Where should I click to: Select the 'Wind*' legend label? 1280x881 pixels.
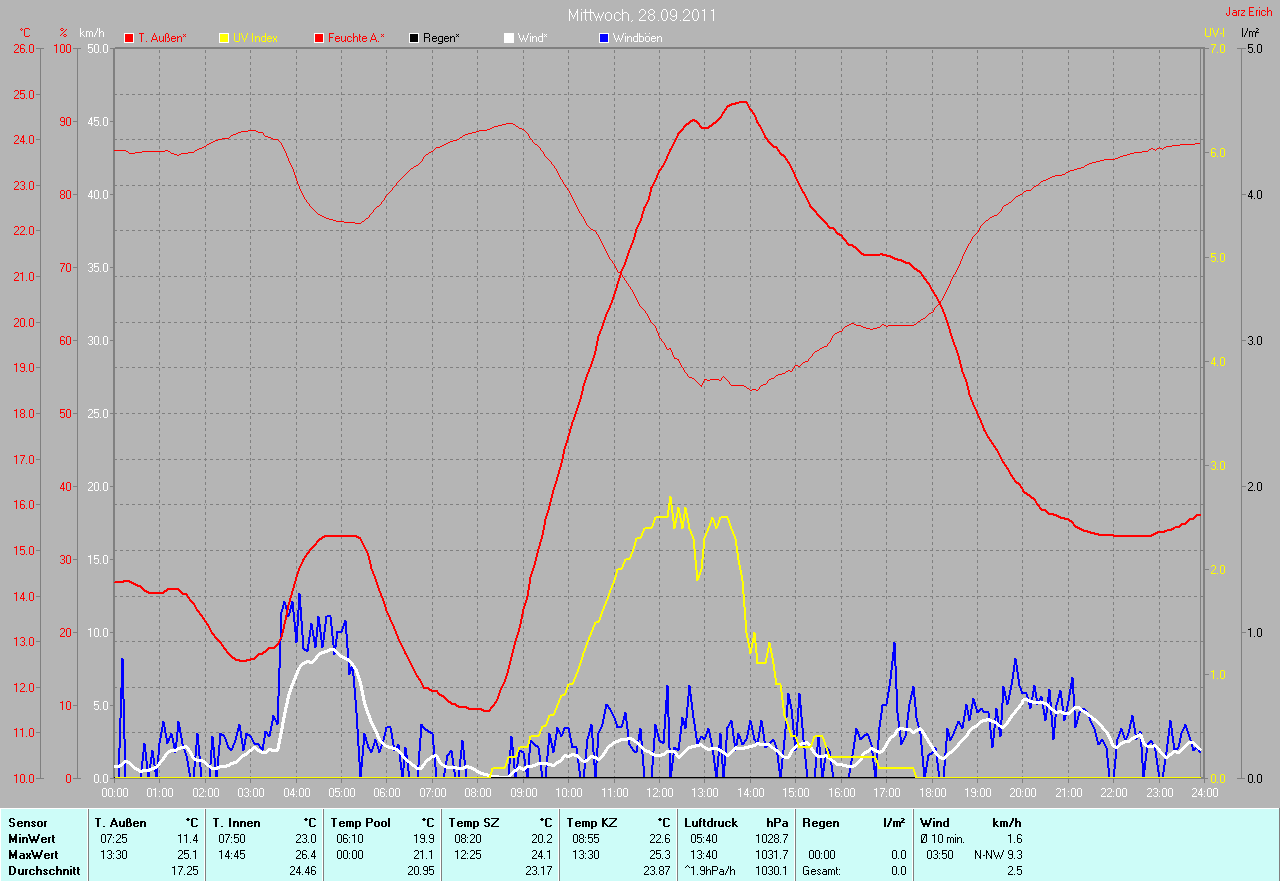[x=533, y=38]
